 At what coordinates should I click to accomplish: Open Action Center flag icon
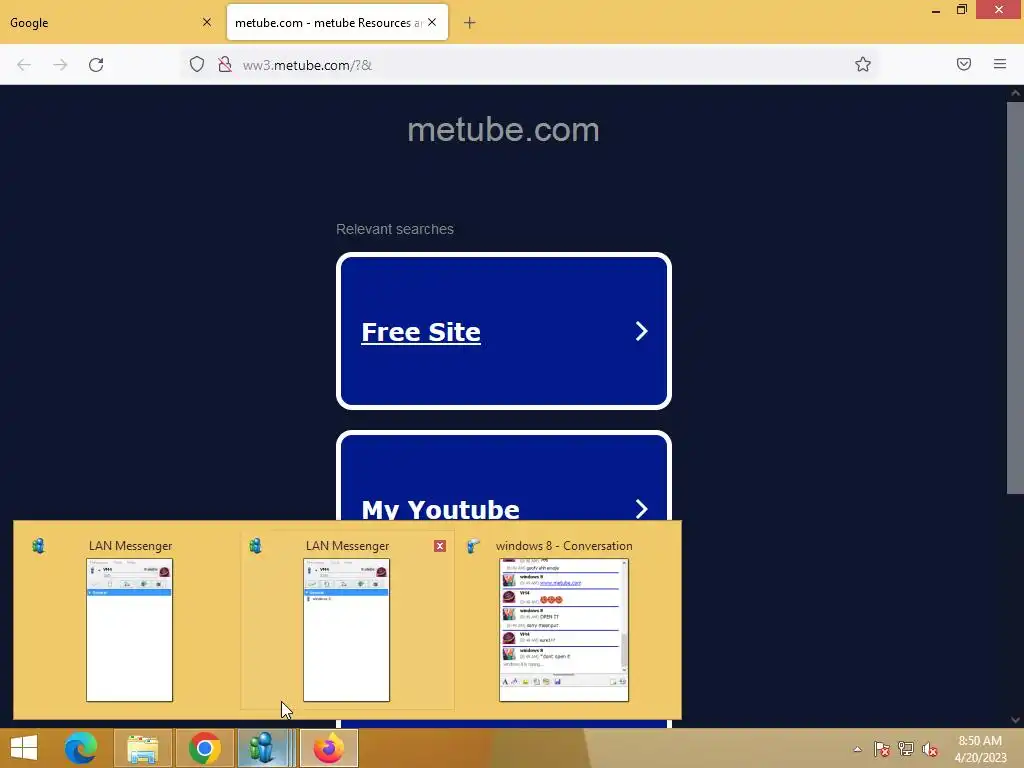pyautogui.click(x=882, y=749)
